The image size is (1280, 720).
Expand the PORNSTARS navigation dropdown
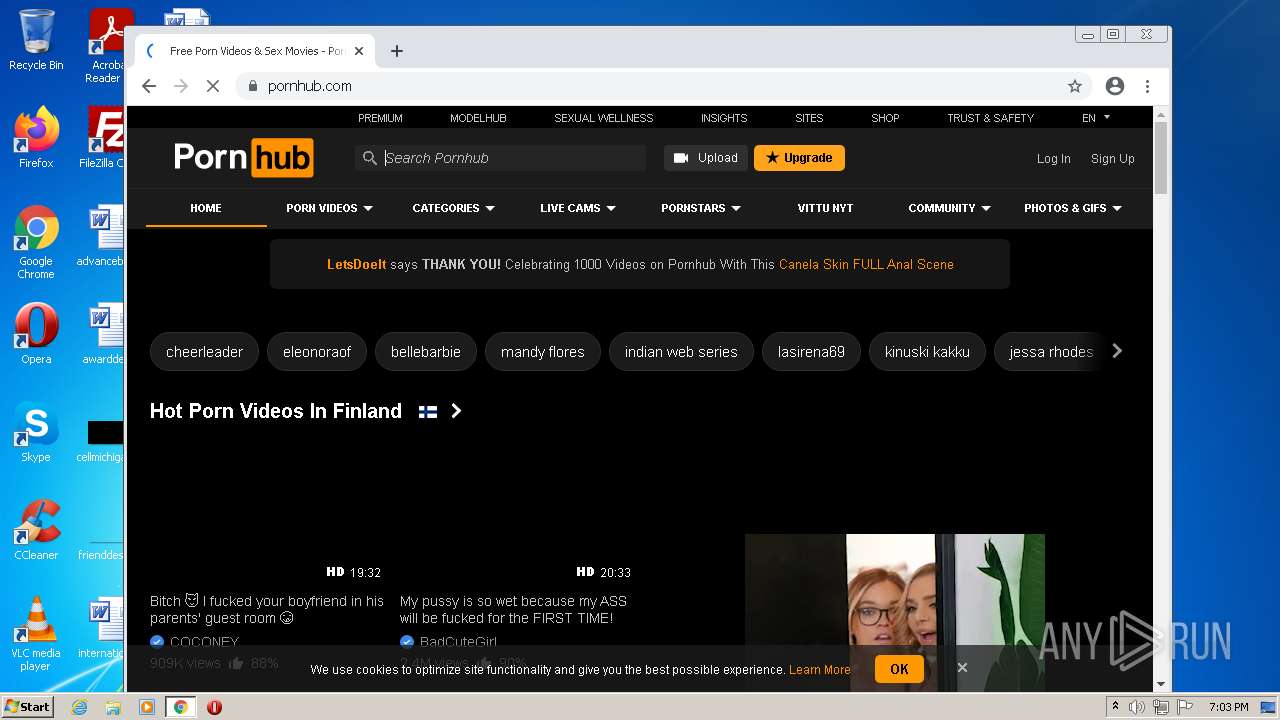701,208
